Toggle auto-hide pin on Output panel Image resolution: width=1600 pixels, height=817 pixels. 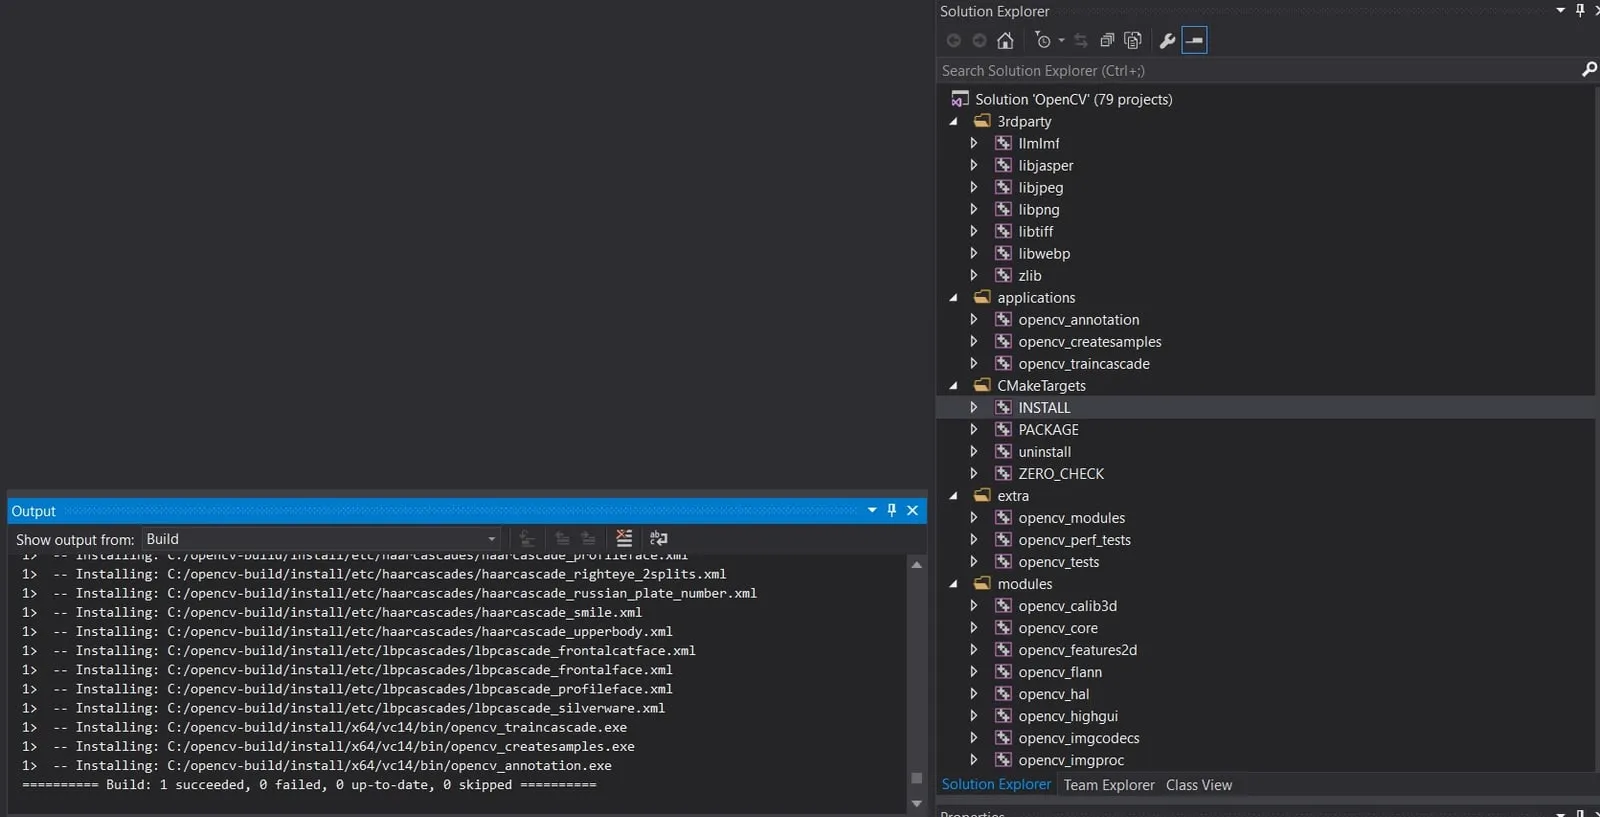point(892,510)
